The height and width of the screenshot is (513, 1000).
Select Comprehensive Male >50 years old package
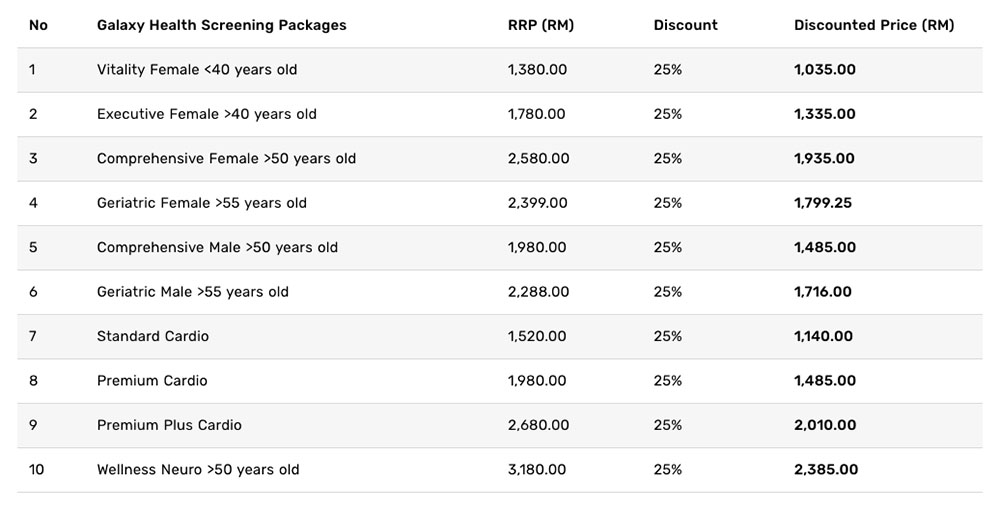(x=217, y=248)
